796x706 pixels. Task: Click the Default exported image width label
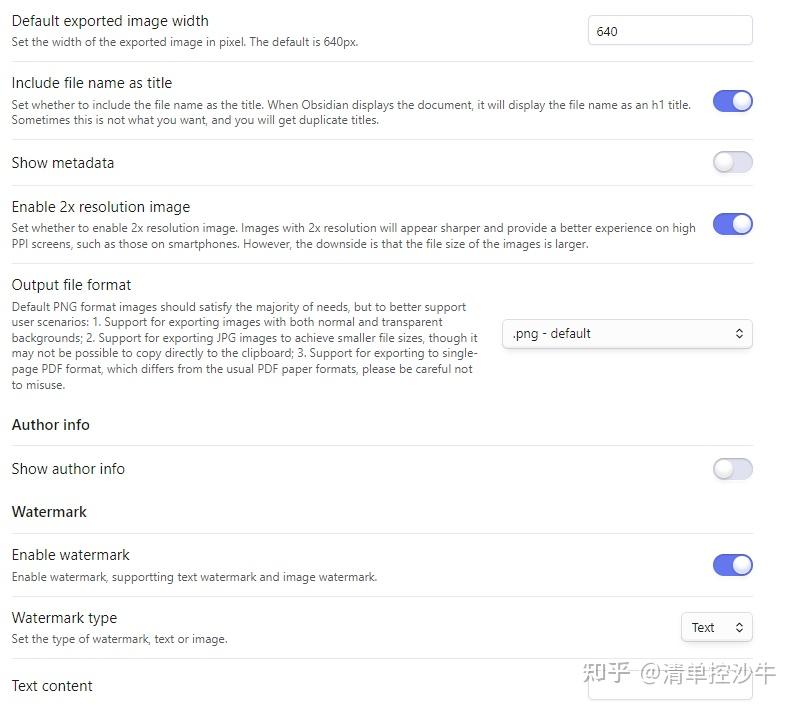pyautogui.click(x=110, y=21)
